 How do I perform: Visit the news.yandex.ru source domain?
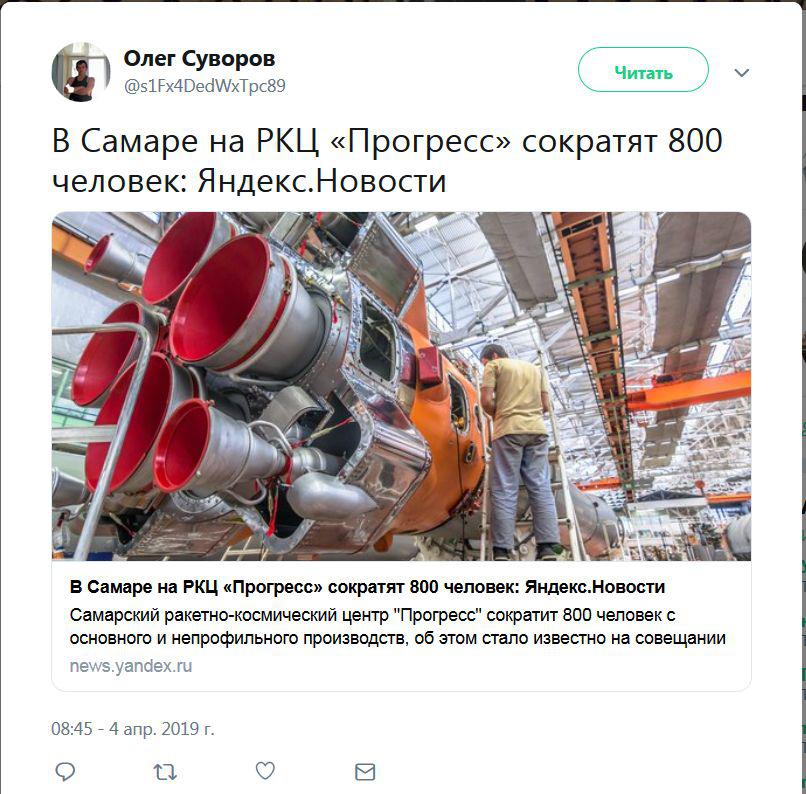[131, 666]
